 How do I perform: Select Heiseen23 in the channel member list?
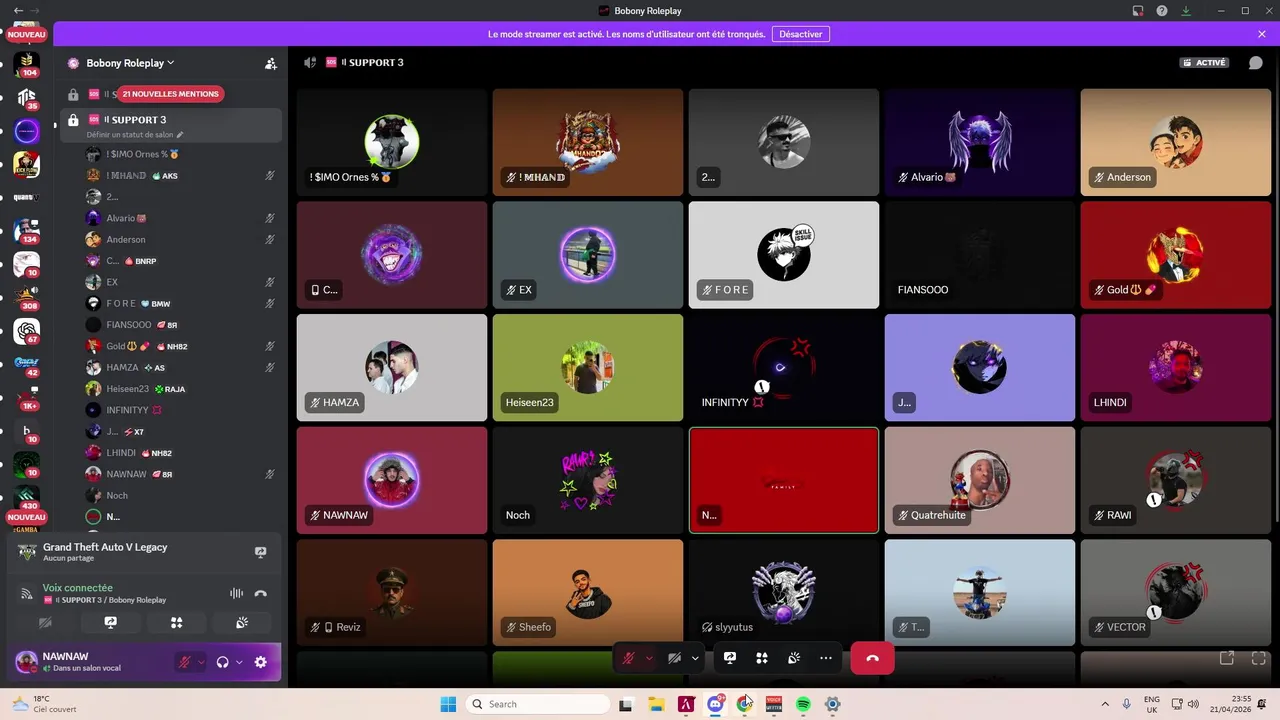coord(181,389)
